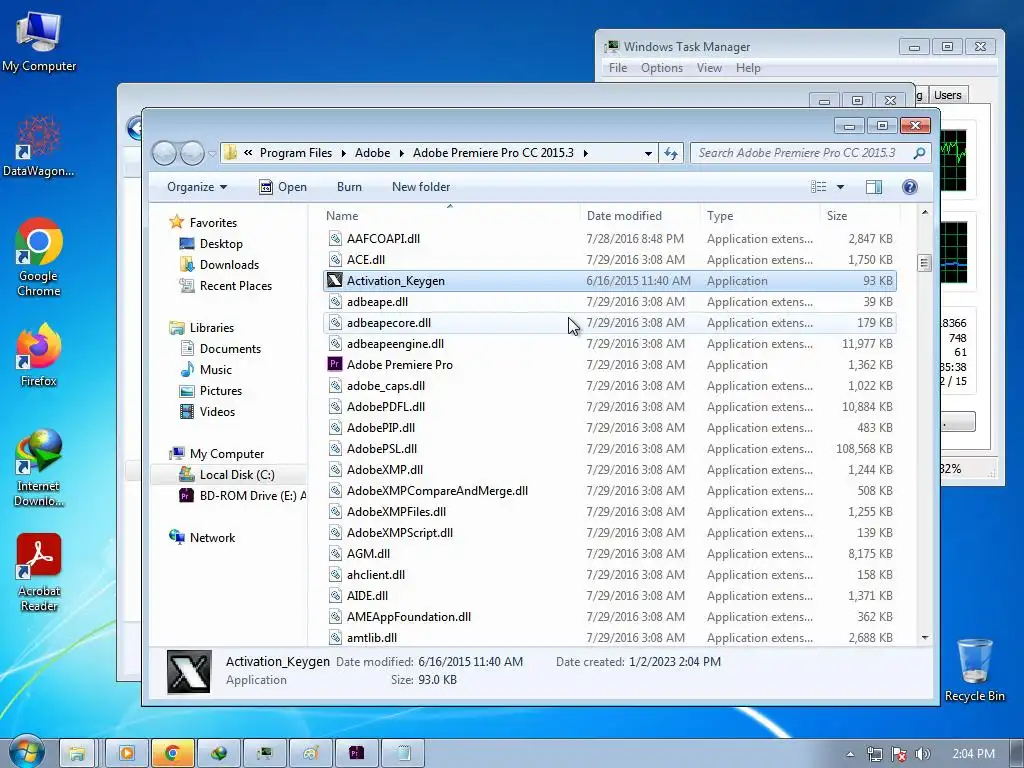Select Downloads under Favorites
The width and height of the screenshot is (1024, 768).
tap(219, 264)
